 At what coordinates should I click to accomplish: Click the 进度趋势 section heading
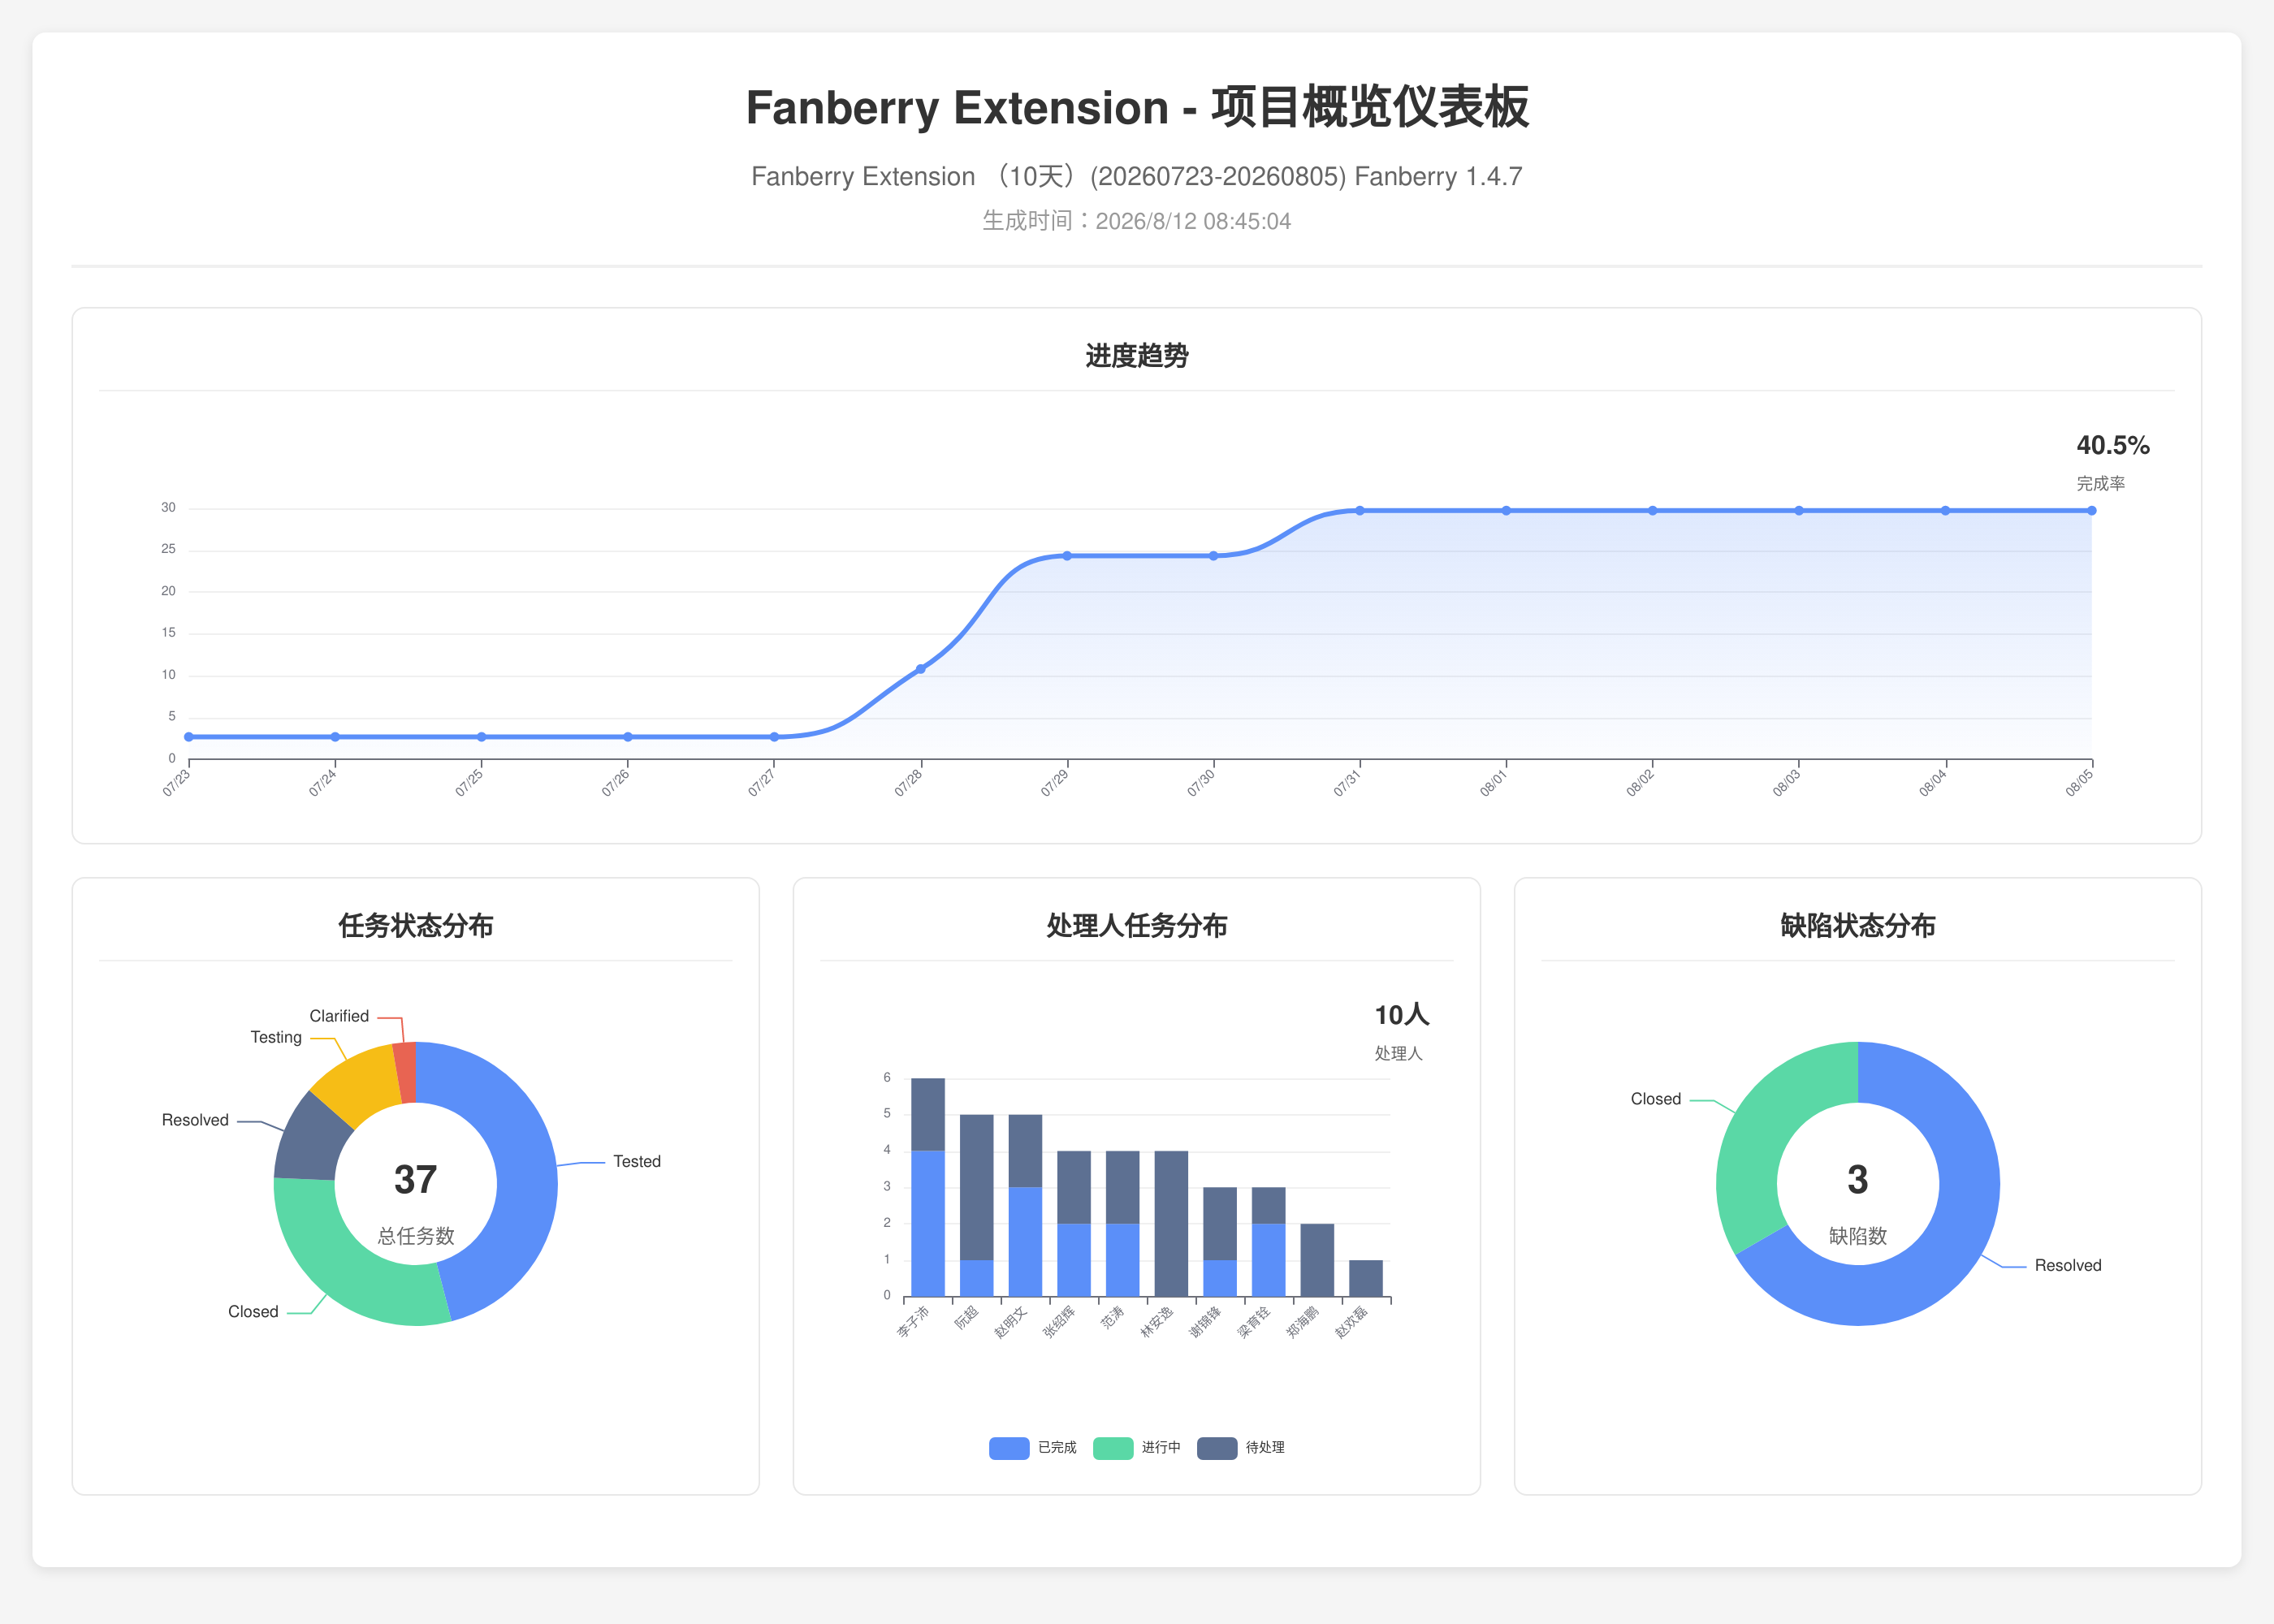click(1137, 356)
